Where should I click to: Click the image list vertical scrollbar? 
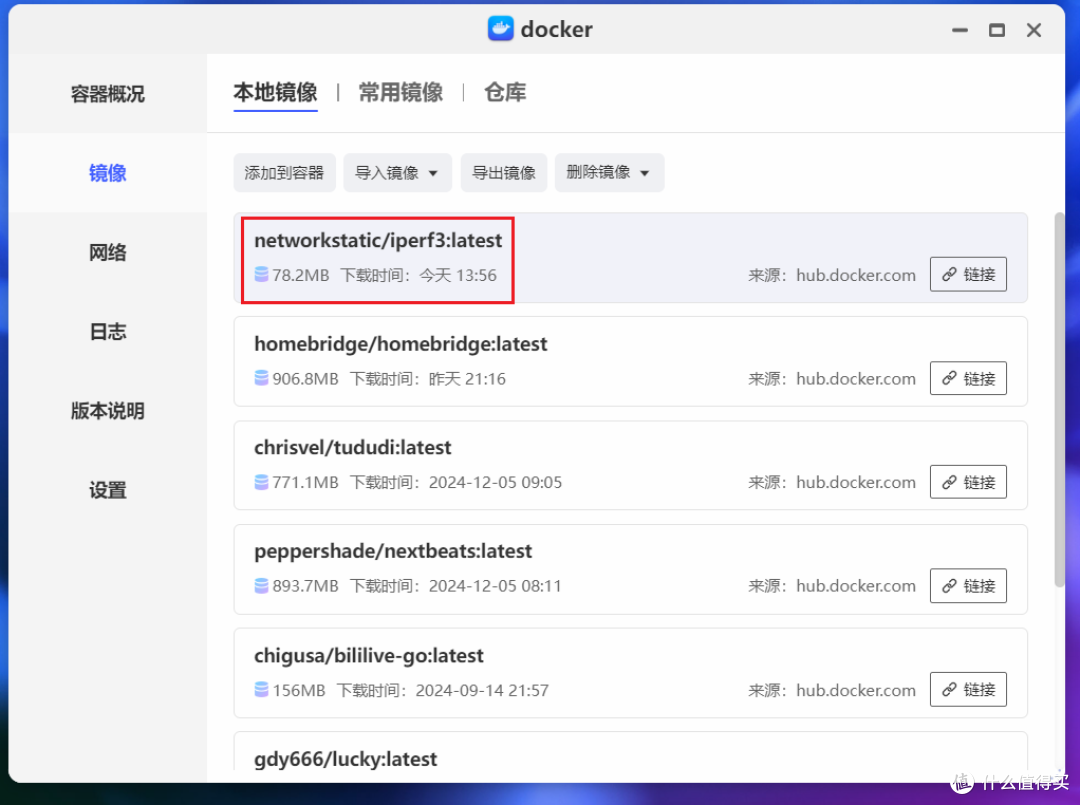click(x=1059, y=399)
